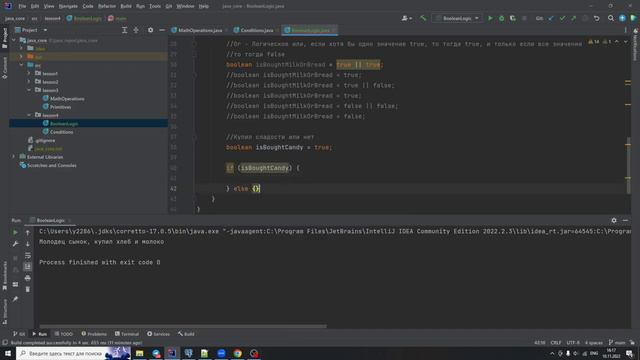Jump down the stack trace with the down arrow

pos(27,244)
